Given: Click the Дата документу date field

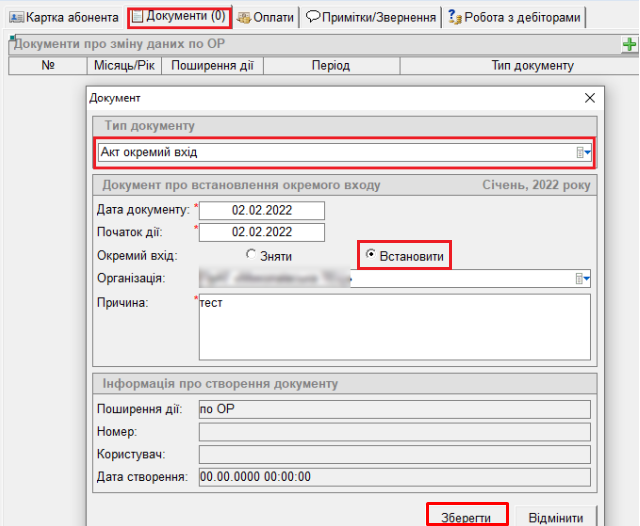Looking at the screenshot, I should tap(262, 210).
